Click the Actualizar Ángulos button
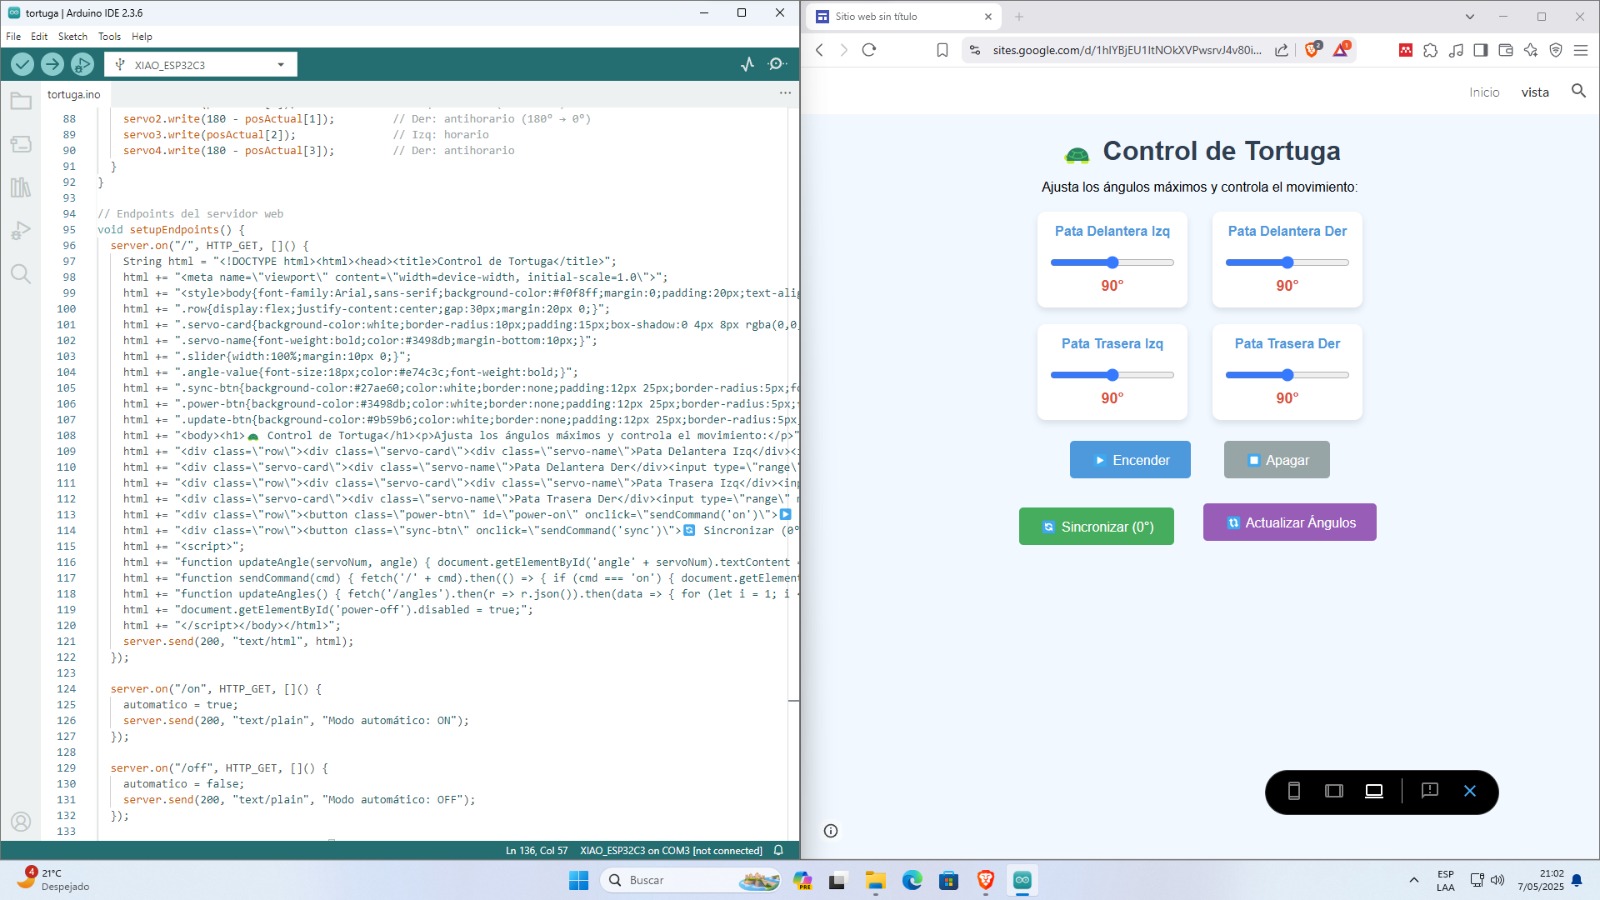 coord(1290,522)
